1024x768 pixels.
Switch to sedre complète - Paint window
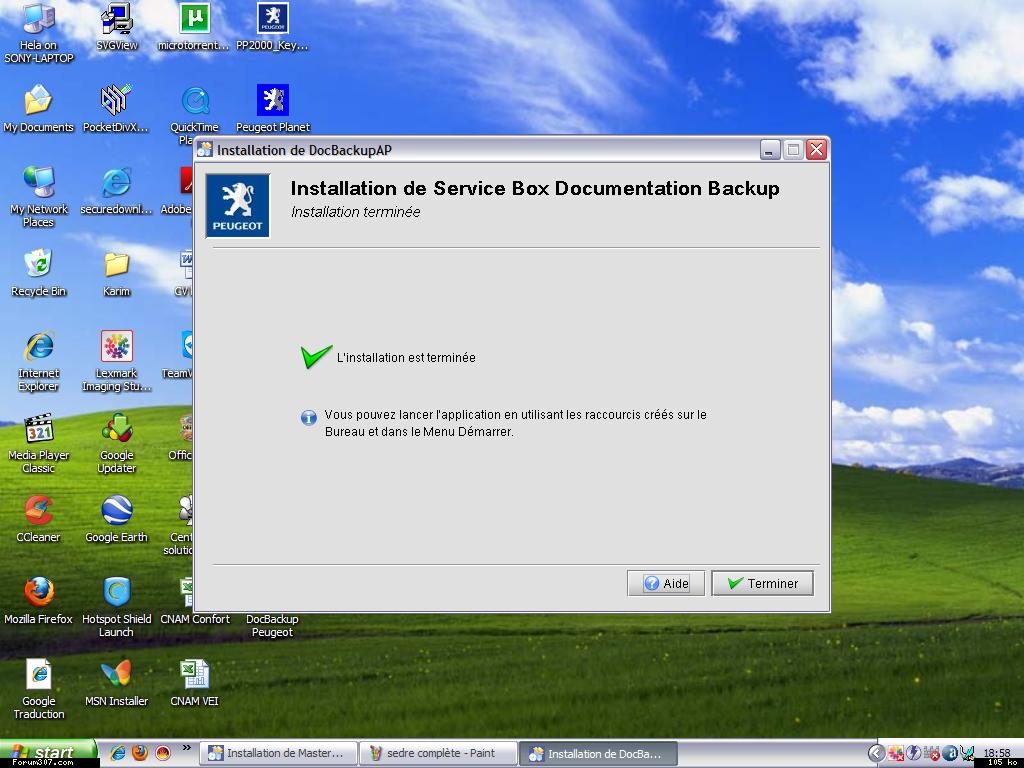pyautogui.click(x=438, y=754)
